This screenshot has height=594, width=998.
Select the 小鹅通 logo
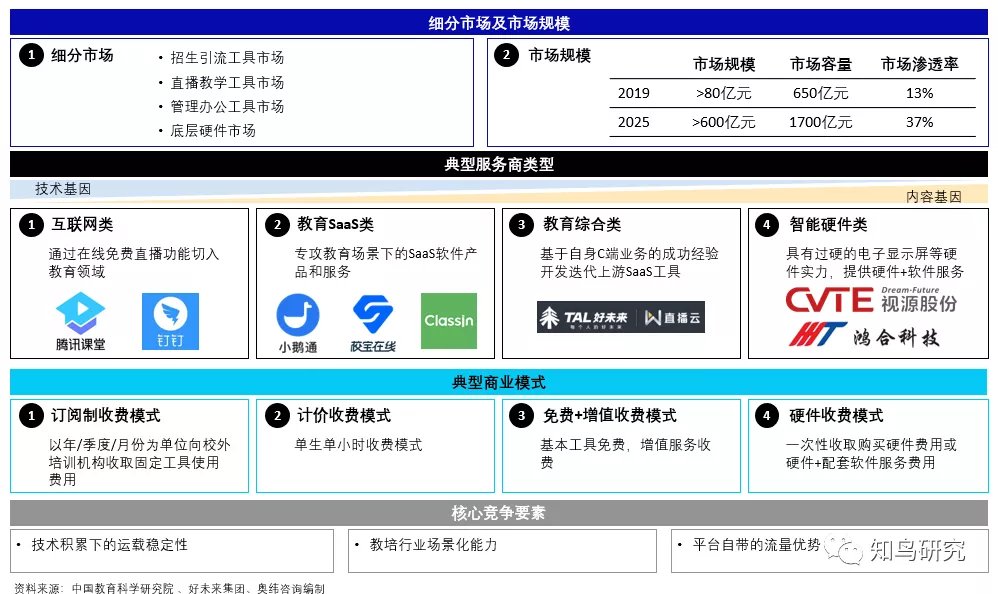click(297, 324)
